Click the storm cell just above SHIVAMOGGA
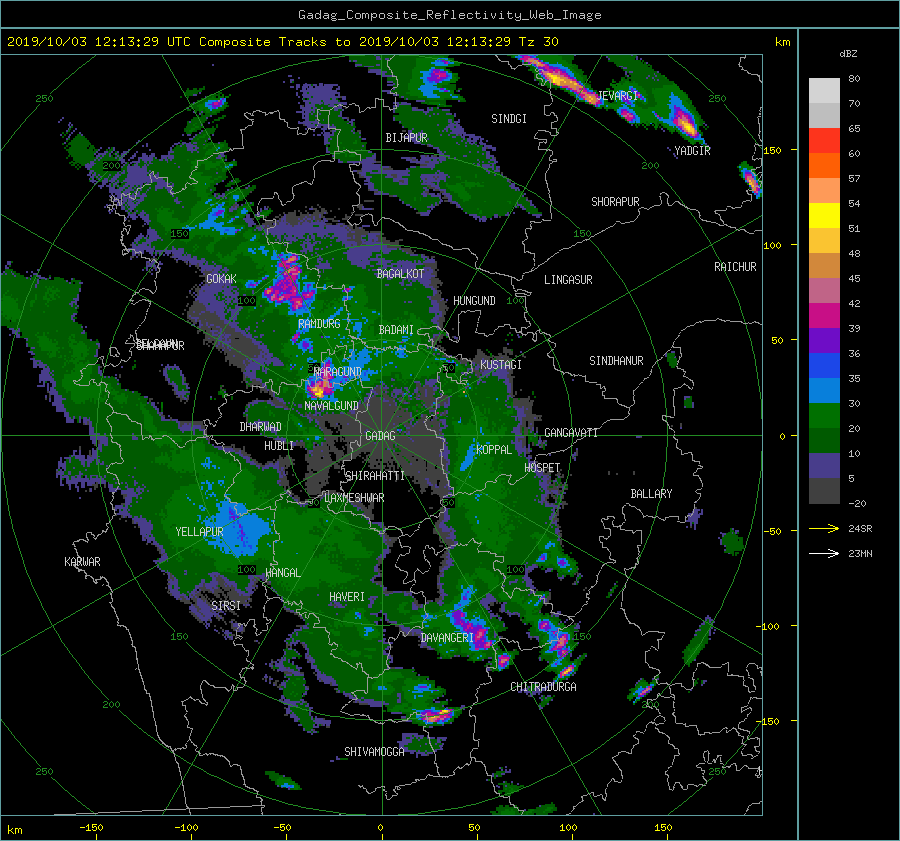 (436, 715)
